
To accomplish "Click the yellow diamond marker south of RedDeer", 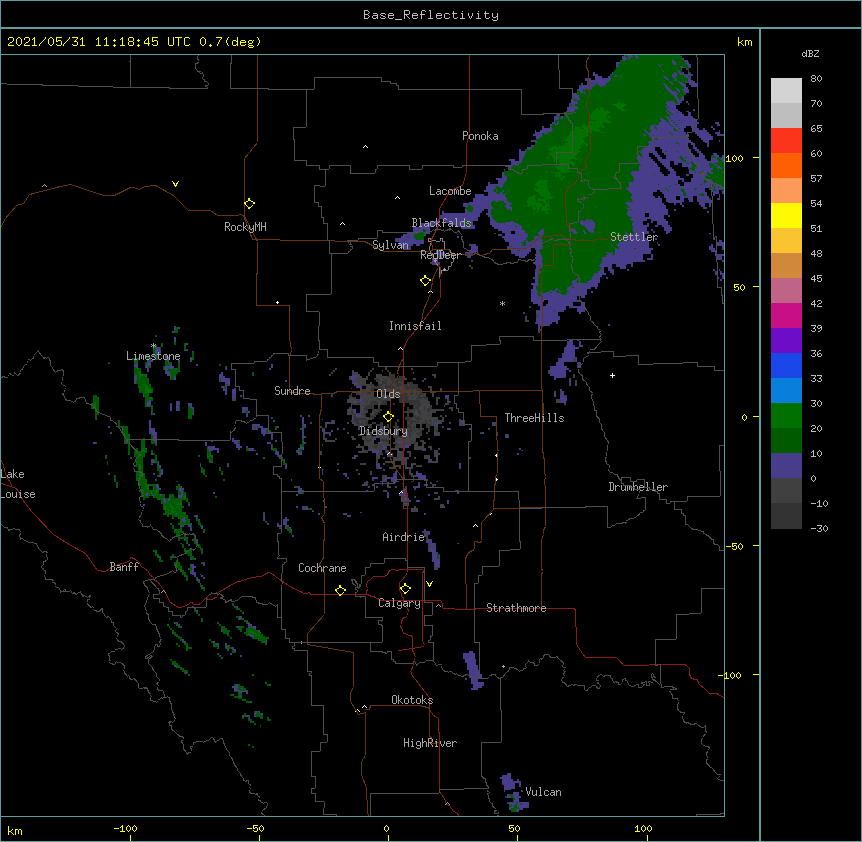I will [x=426, y=280].
